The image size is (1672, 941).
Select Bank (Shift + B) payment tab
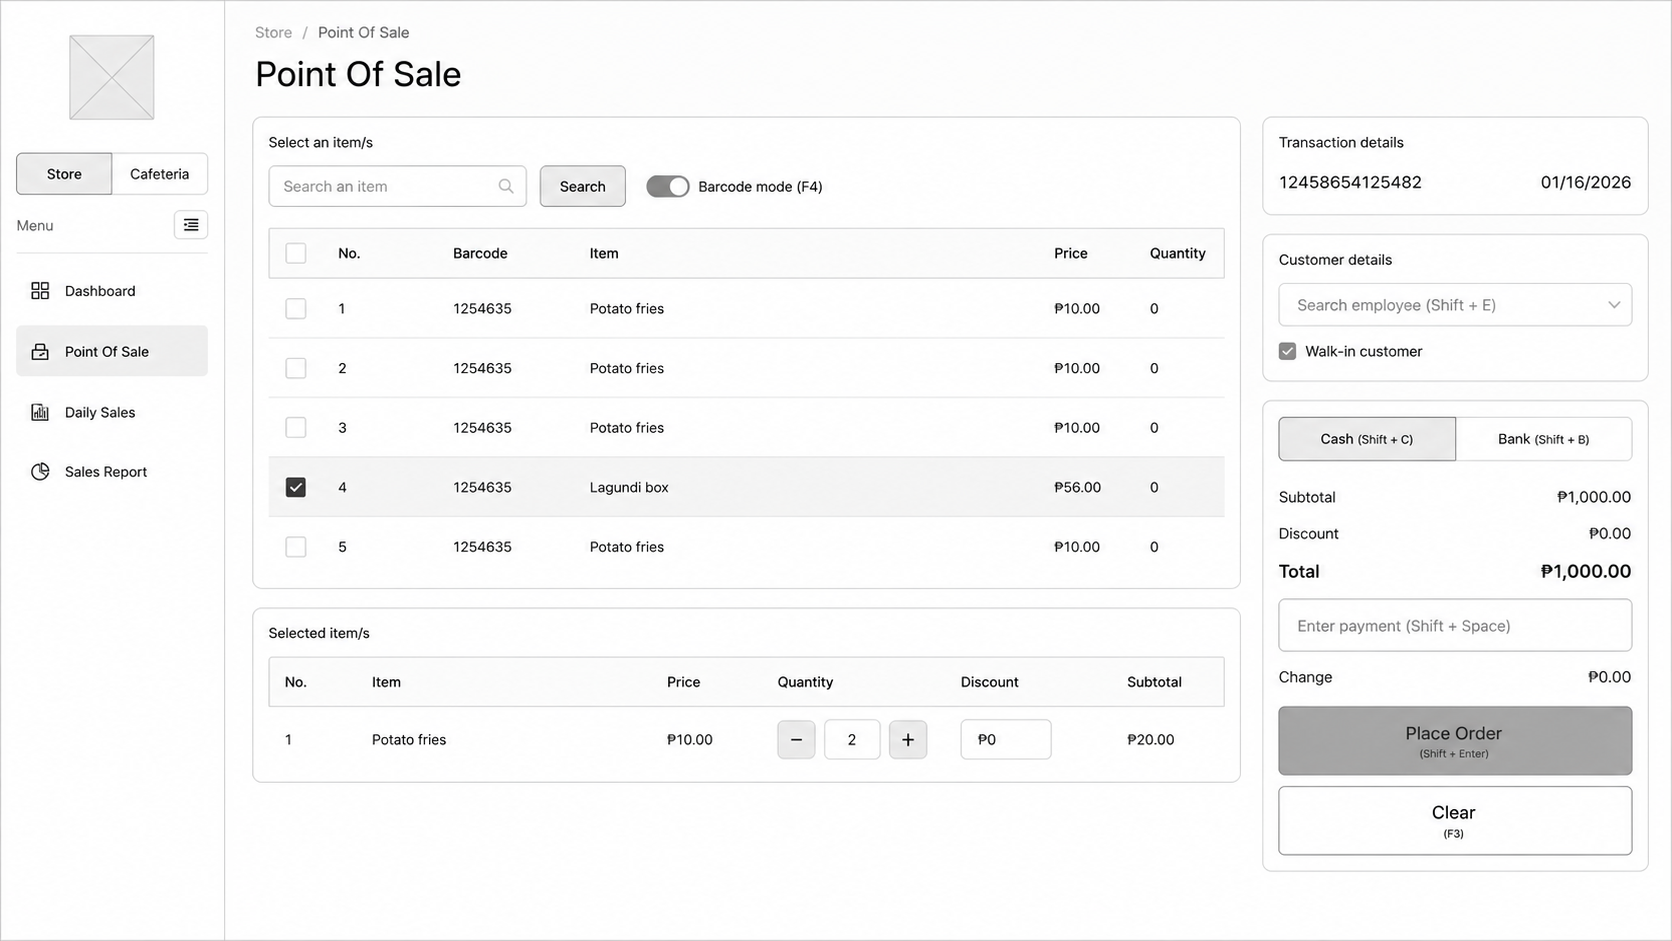pyautogui.click(x=1544, y=439)
